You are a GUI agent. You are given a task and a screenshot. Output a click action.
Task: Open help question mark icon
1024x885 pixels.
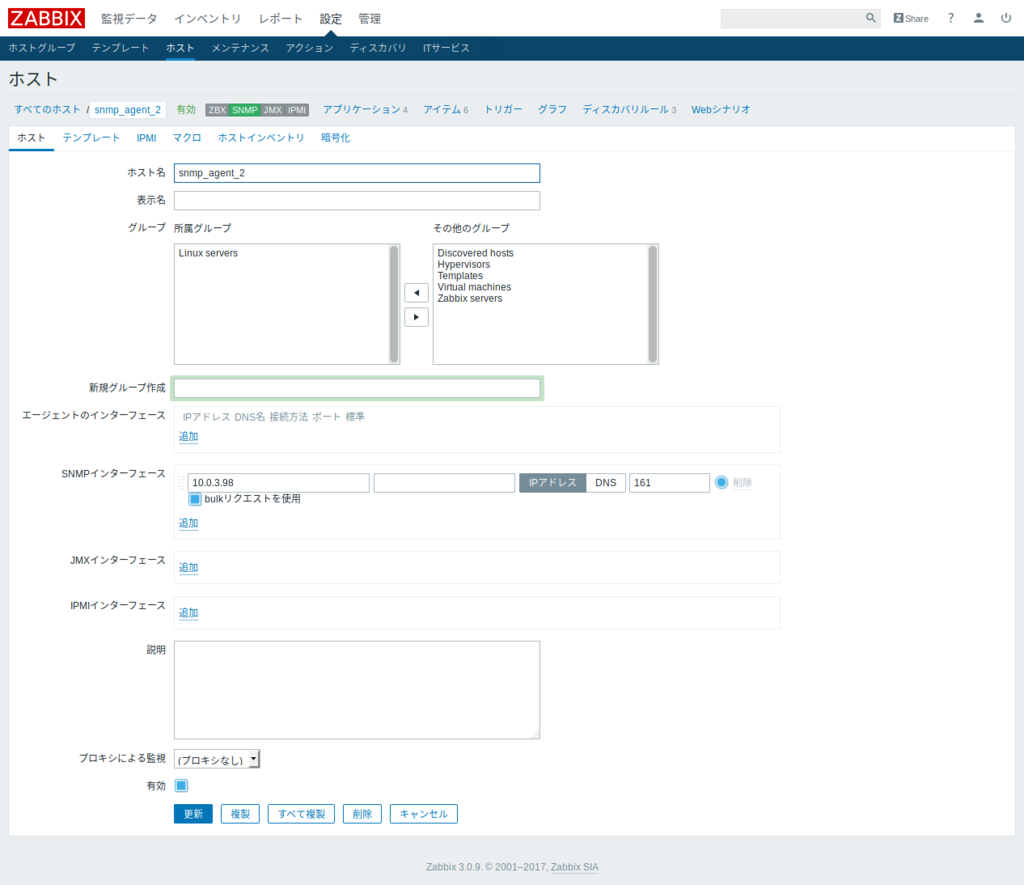point(951,18)
